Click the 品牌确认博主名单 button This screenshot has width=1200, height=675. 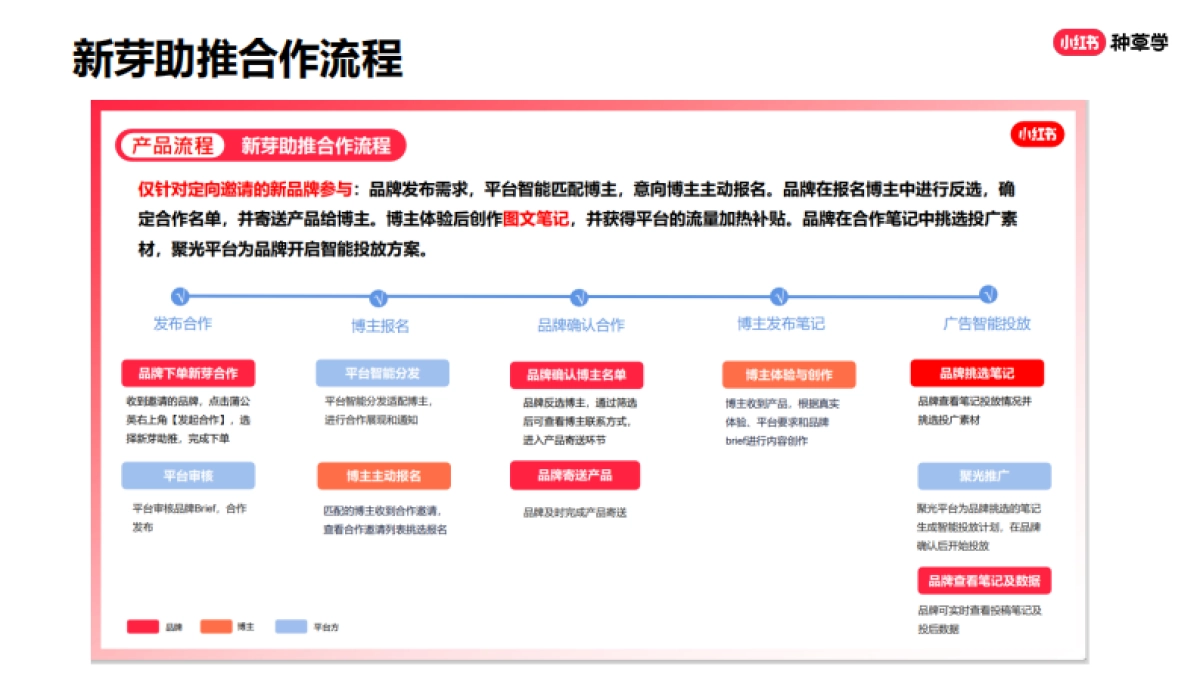(576, 375)
